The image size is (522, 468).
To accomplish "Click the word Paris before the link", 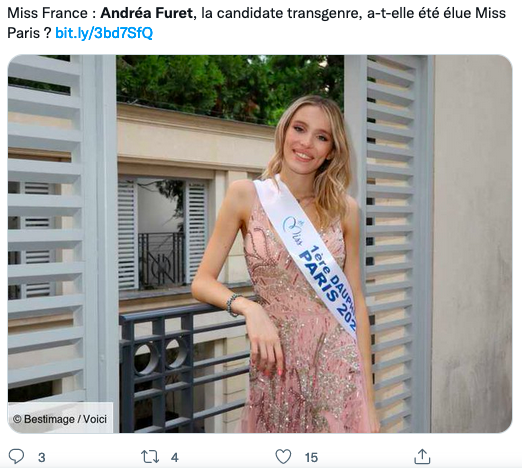I will click(x=23, y=33).
